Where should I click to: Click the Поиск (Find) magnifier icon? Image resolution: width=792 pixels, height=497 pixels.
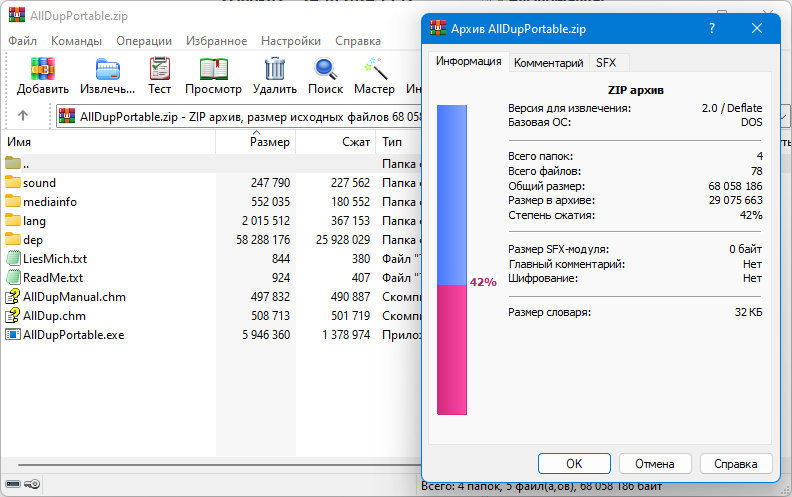(325, 70)
